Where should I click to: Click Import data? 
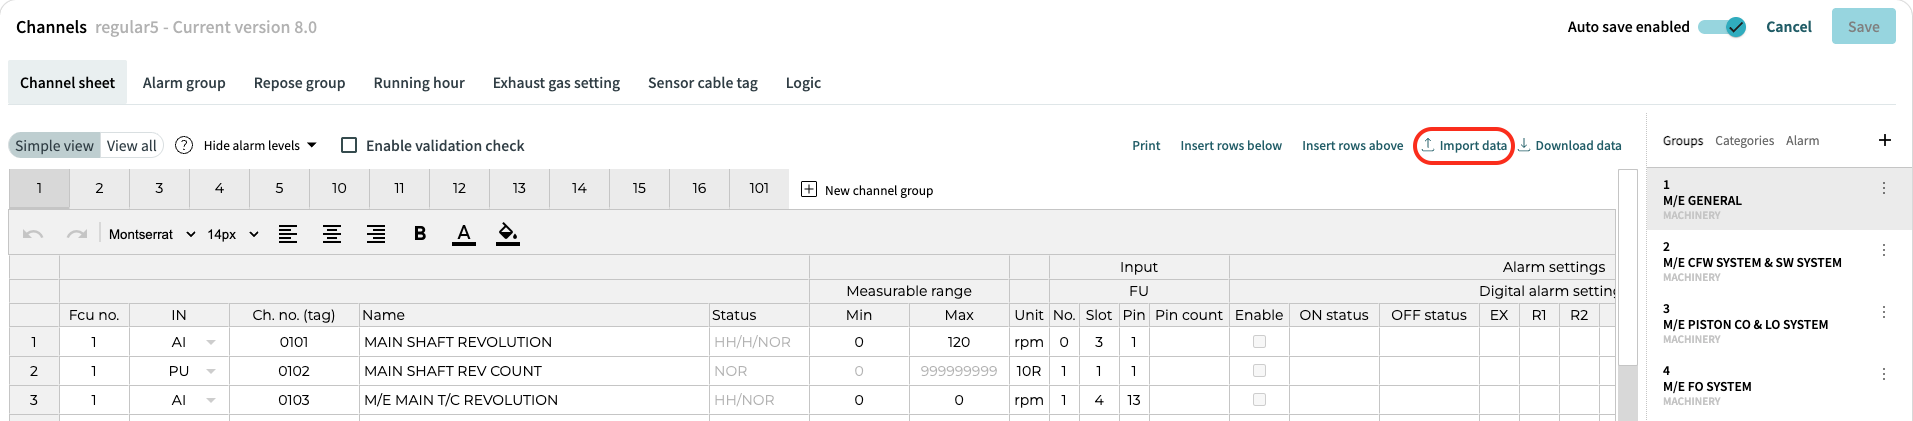(x=1464, y=146)
